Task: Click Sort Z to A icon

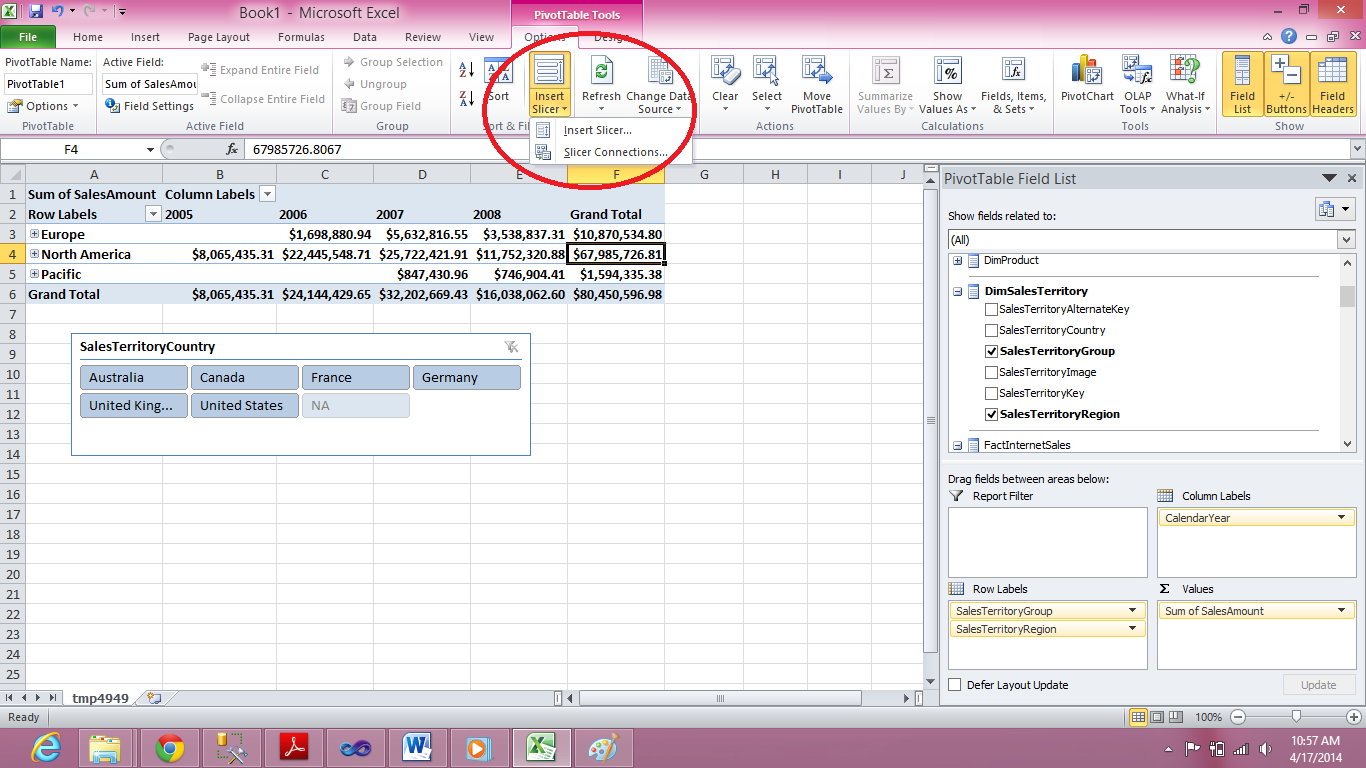Action: 466,98
